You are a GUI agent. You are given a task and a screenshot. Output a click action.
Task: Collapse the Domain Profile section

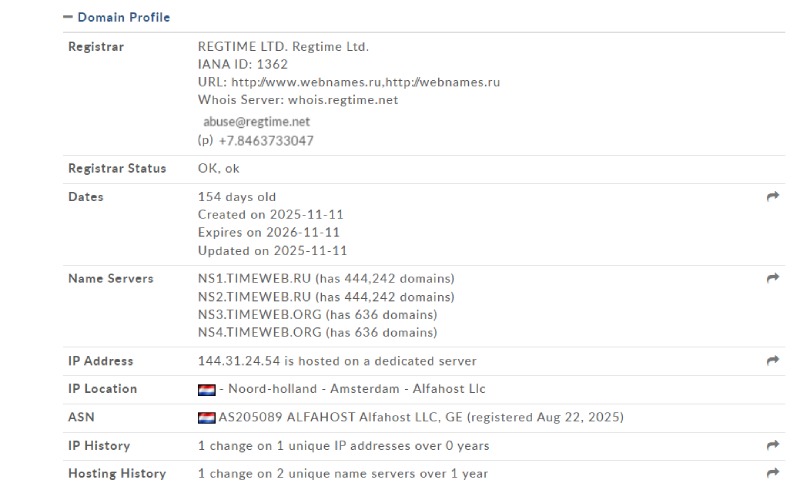(x=68, y=17)
